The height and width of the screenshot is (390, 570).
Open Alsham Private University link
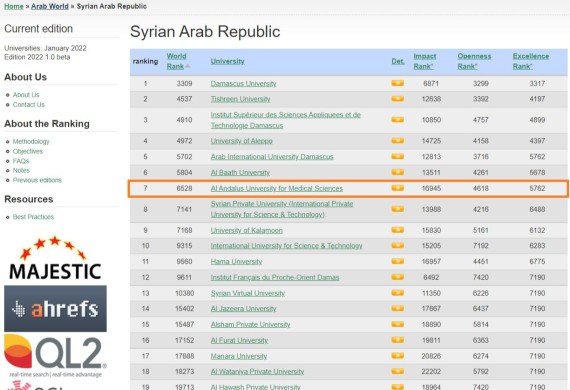click(250, 325)
